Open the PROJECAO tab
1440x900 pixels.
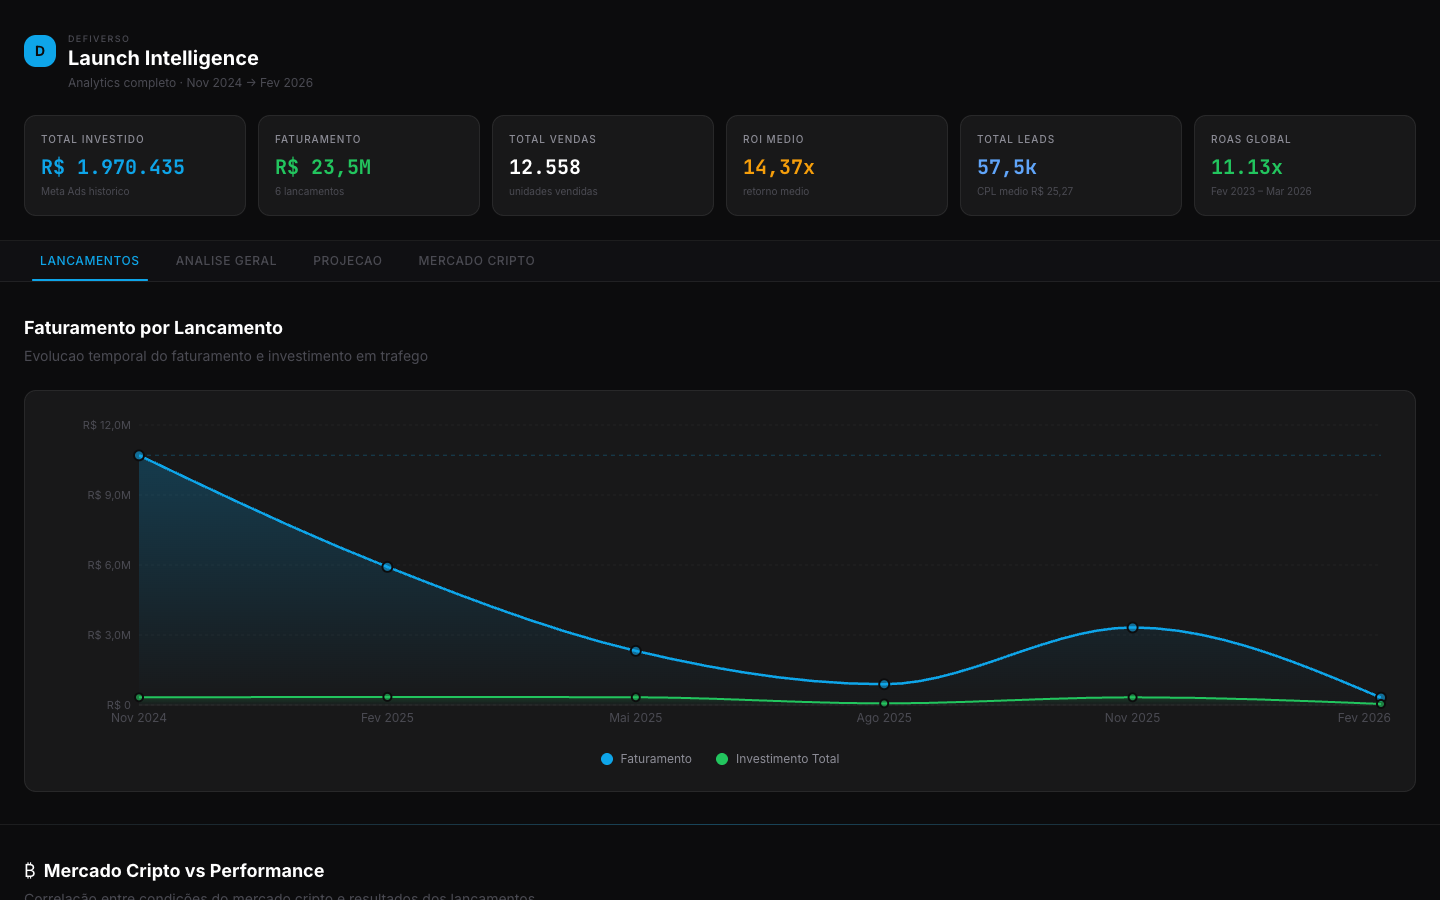(347, 260)
